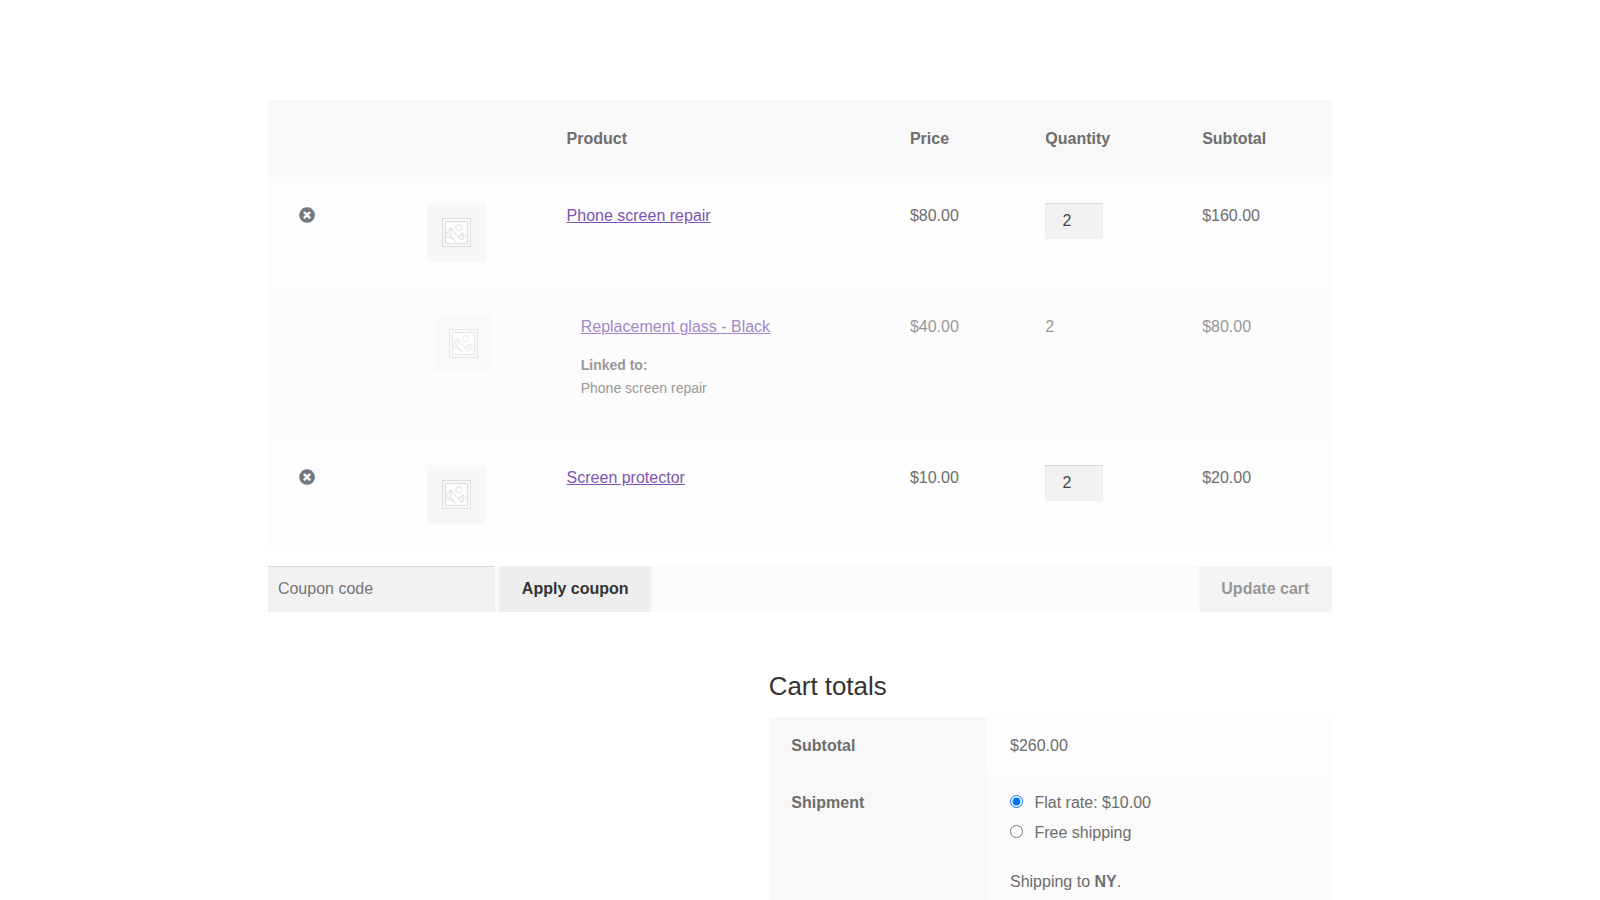The image size is (1600, 900).
Task: Select the $260.00 cart subtotal
Action: (x=1039, y=745)
